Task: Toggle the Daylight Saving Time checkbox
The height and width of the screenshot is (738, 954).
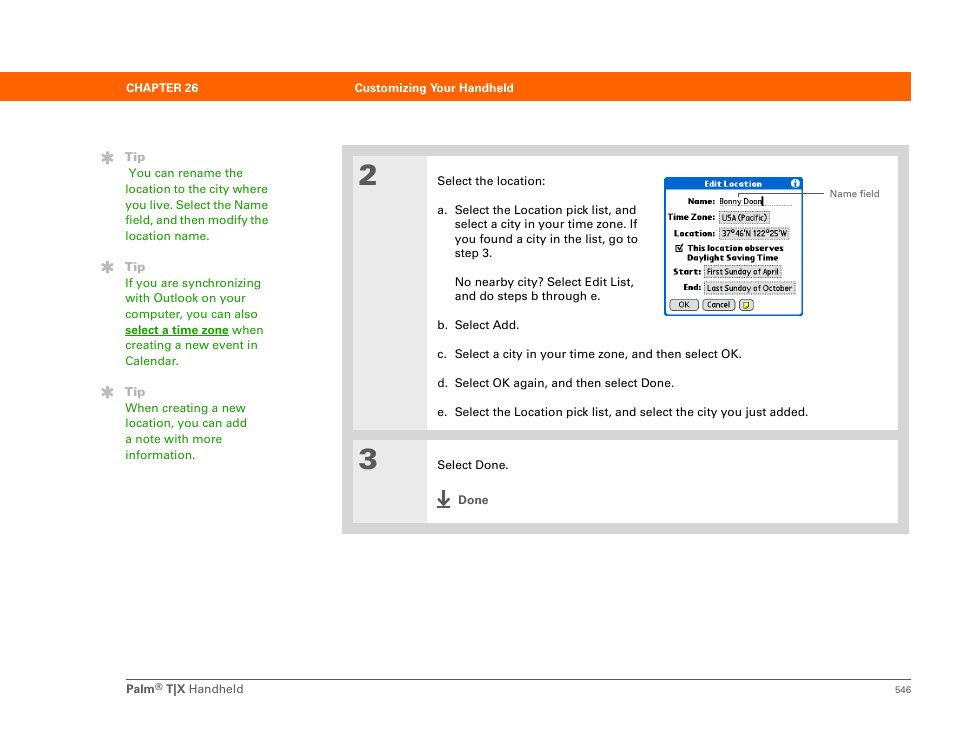Action: point(679,248)
